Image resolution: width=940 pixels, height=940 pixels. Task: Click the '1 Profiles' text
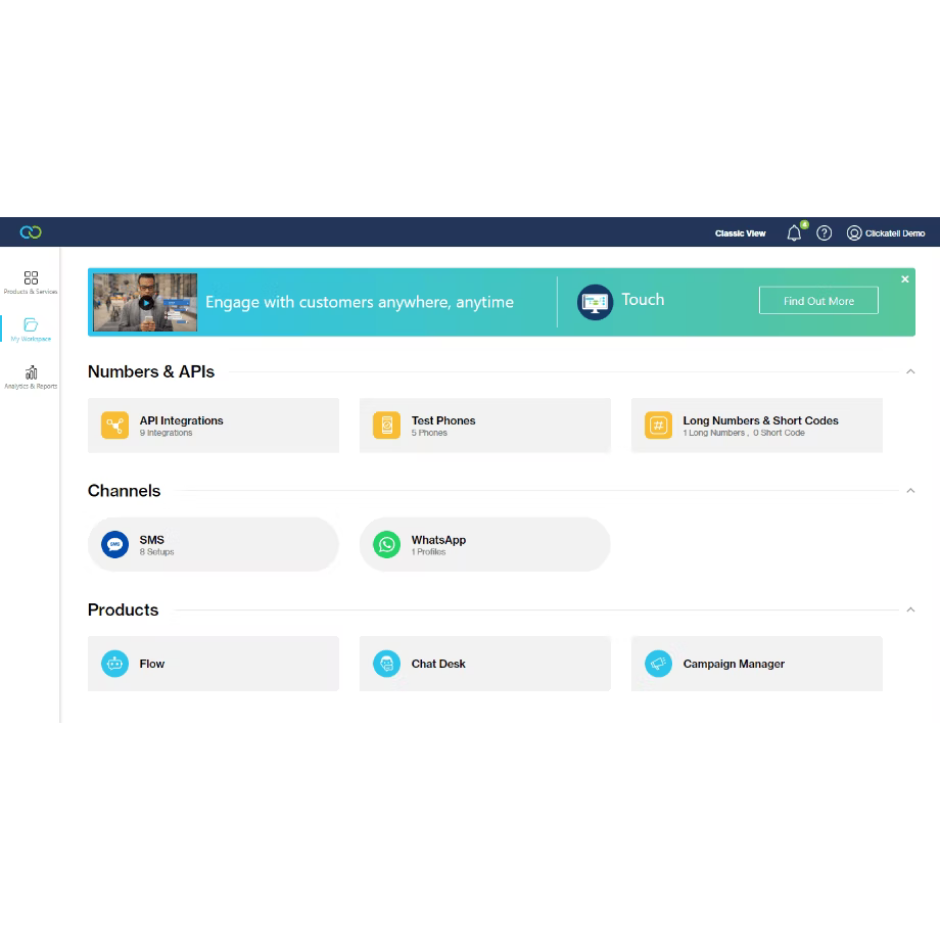pos(428,552)
